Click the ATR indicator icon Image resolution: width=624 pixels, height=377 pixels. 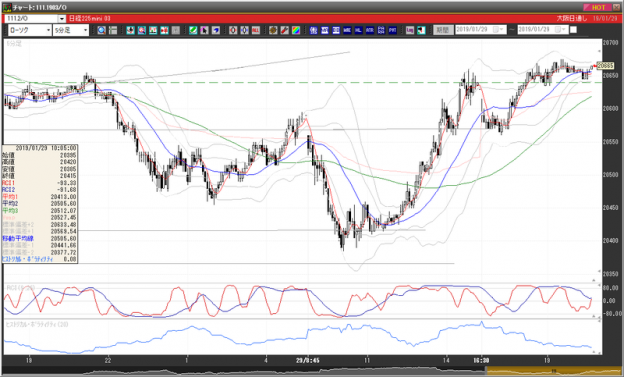[370, 30]
